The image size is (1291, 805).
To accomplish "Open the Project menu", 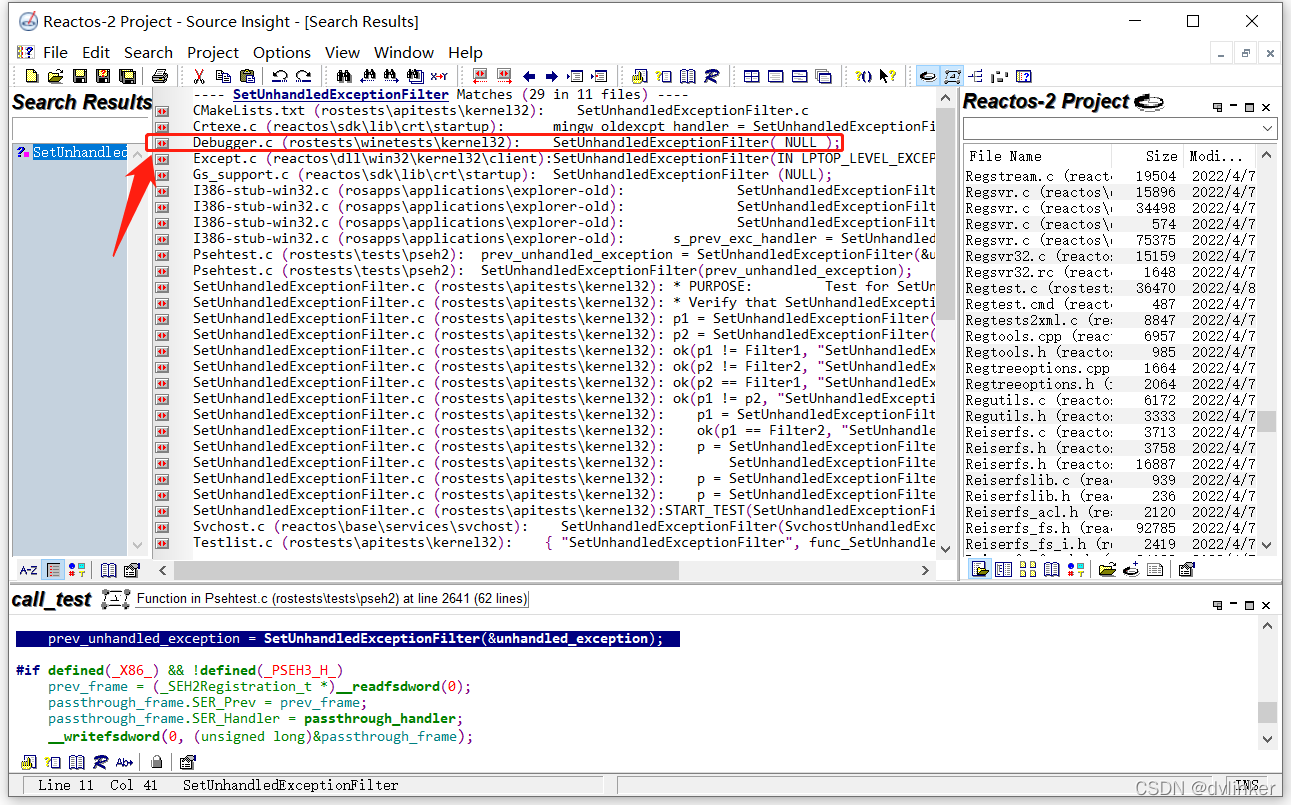I will (213, 52).
